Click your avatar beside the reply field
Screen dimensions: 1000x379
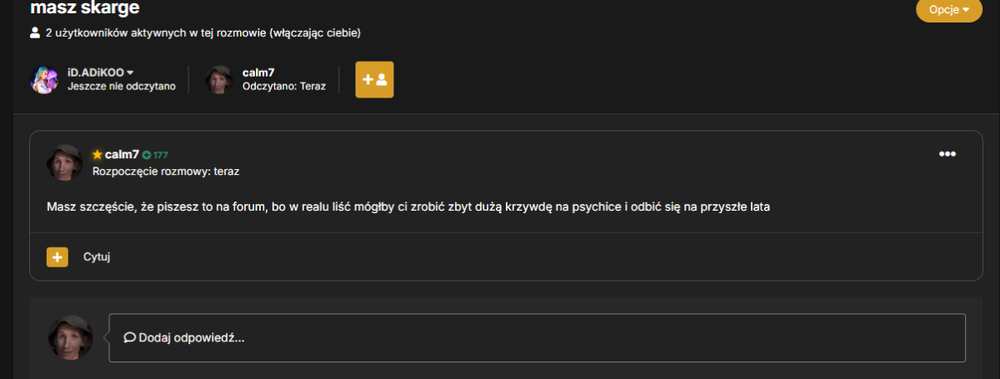71,337
